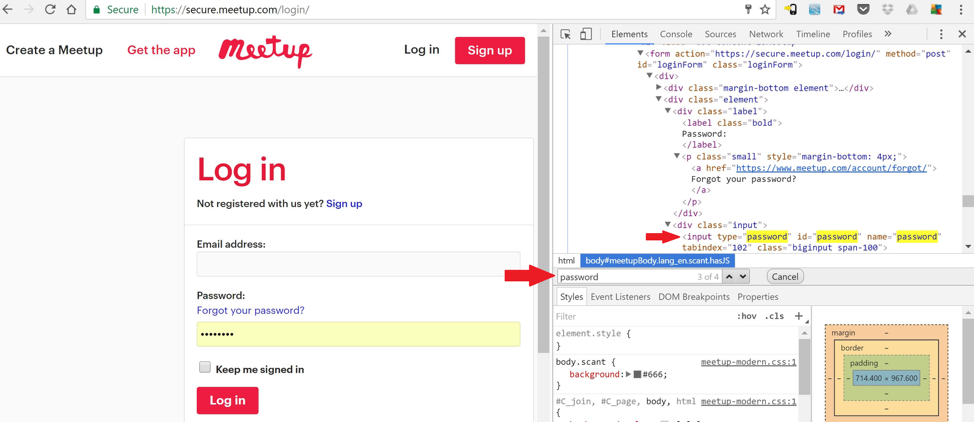Close the DevTools panel

(x=962, y=34)
